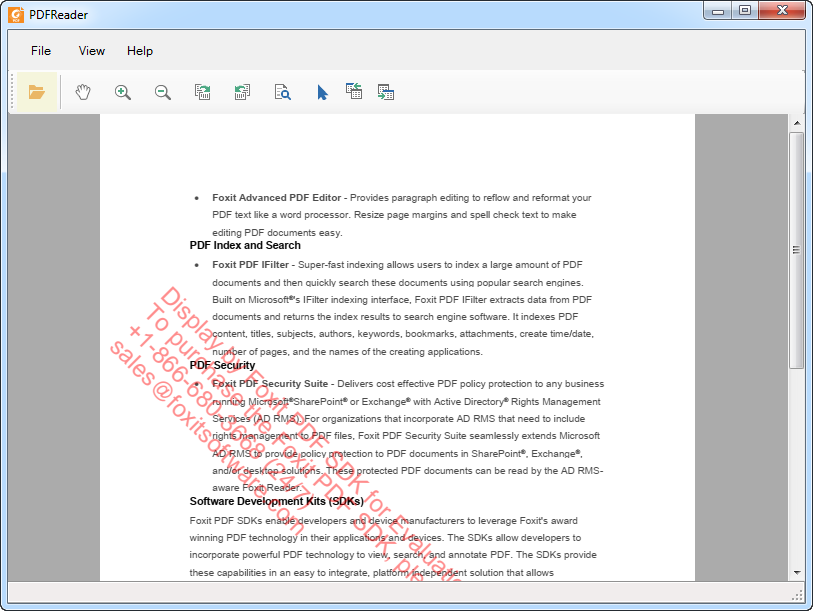Image resolution: width=813 pixels, height=611 pixels.
Task: Click the PDFReader app icon in title bar
Action: (x=16, y=12)
